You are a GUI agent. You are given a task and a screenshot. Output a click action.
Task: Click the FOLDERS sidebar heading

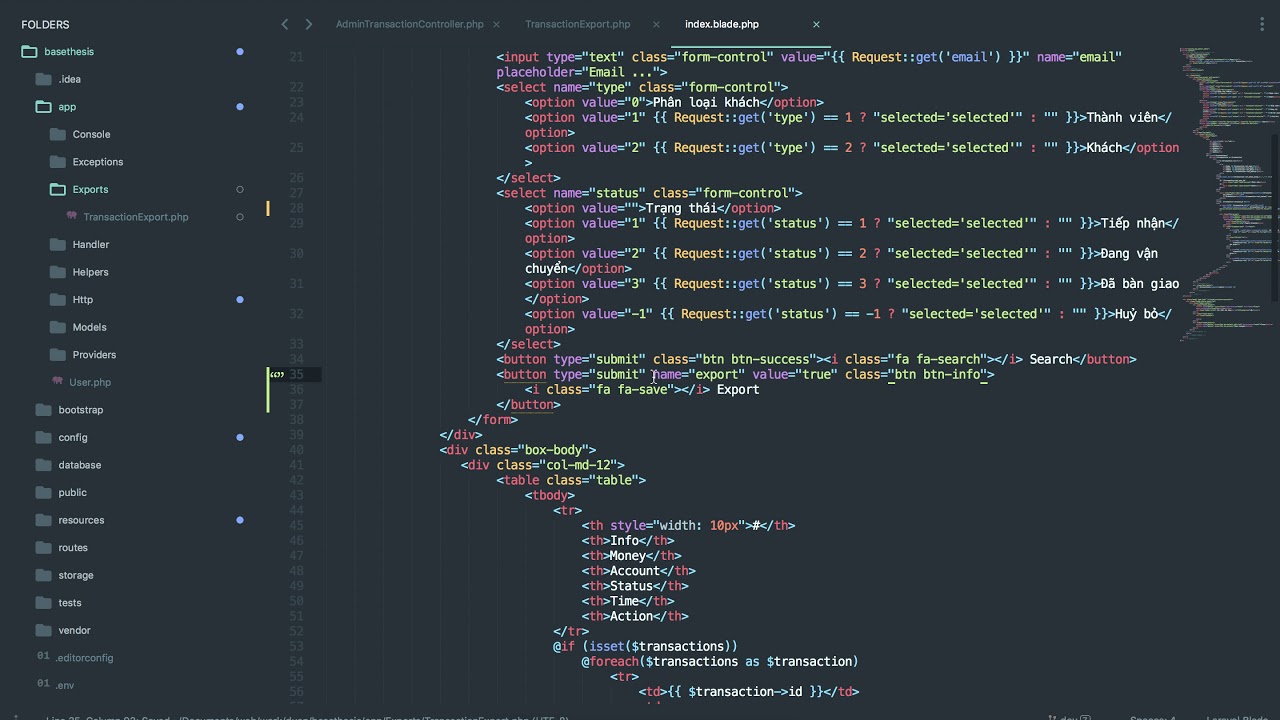coord(46,24)
